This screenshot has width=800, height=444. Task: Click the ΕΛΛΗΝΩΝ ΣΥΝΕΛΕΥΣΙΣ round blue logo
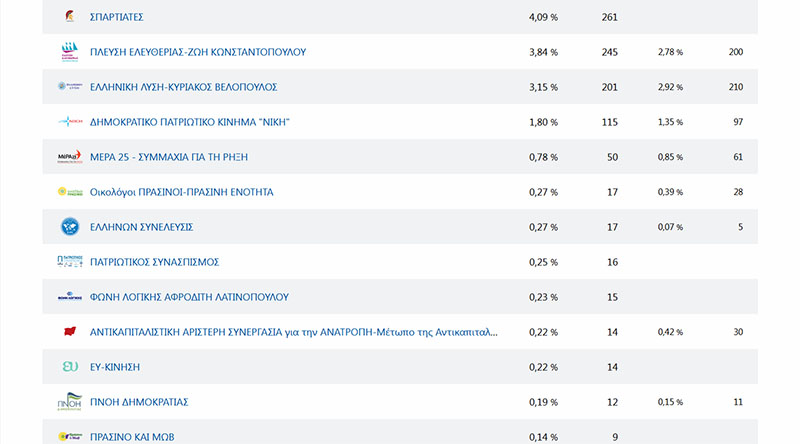click(x=68, y=227)
